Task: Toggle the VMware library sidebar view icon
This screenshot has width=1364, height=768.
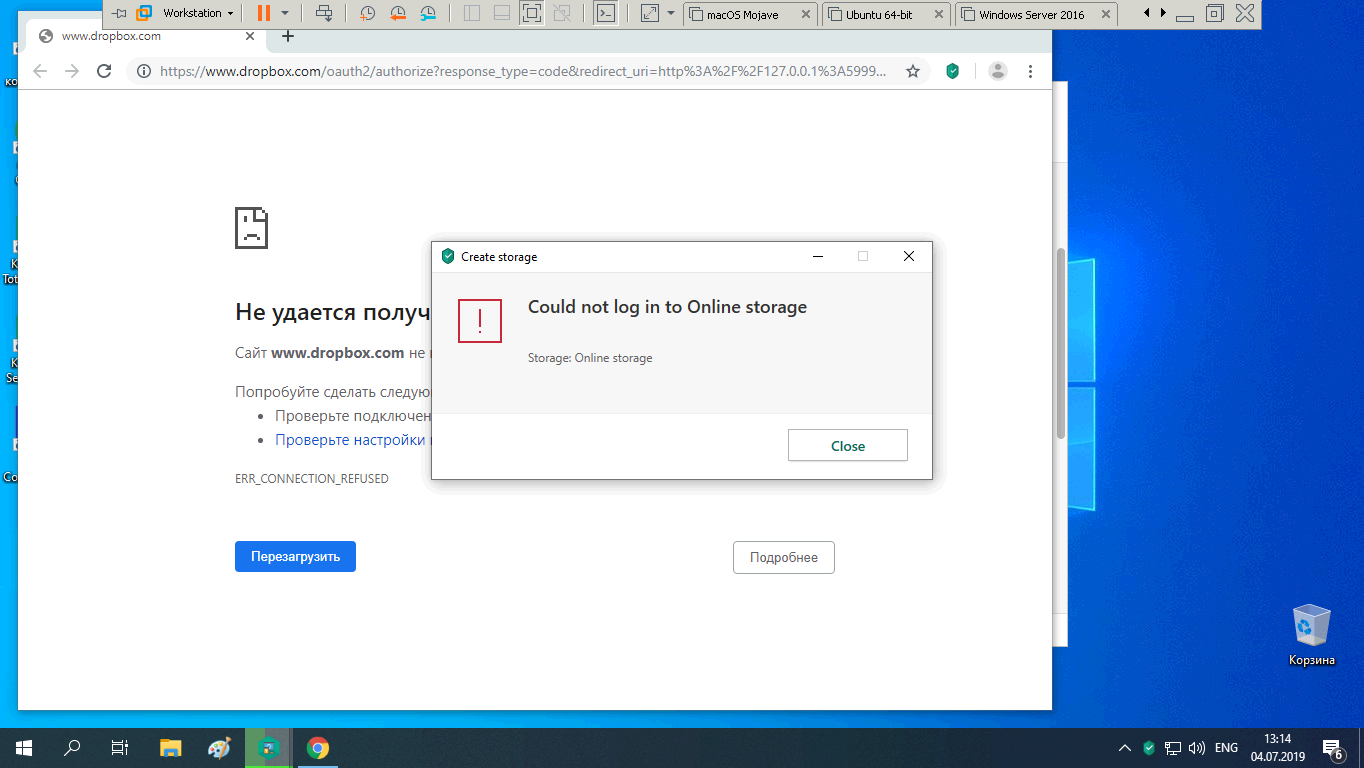Action: pyautogui.click(x=472, y=14)
